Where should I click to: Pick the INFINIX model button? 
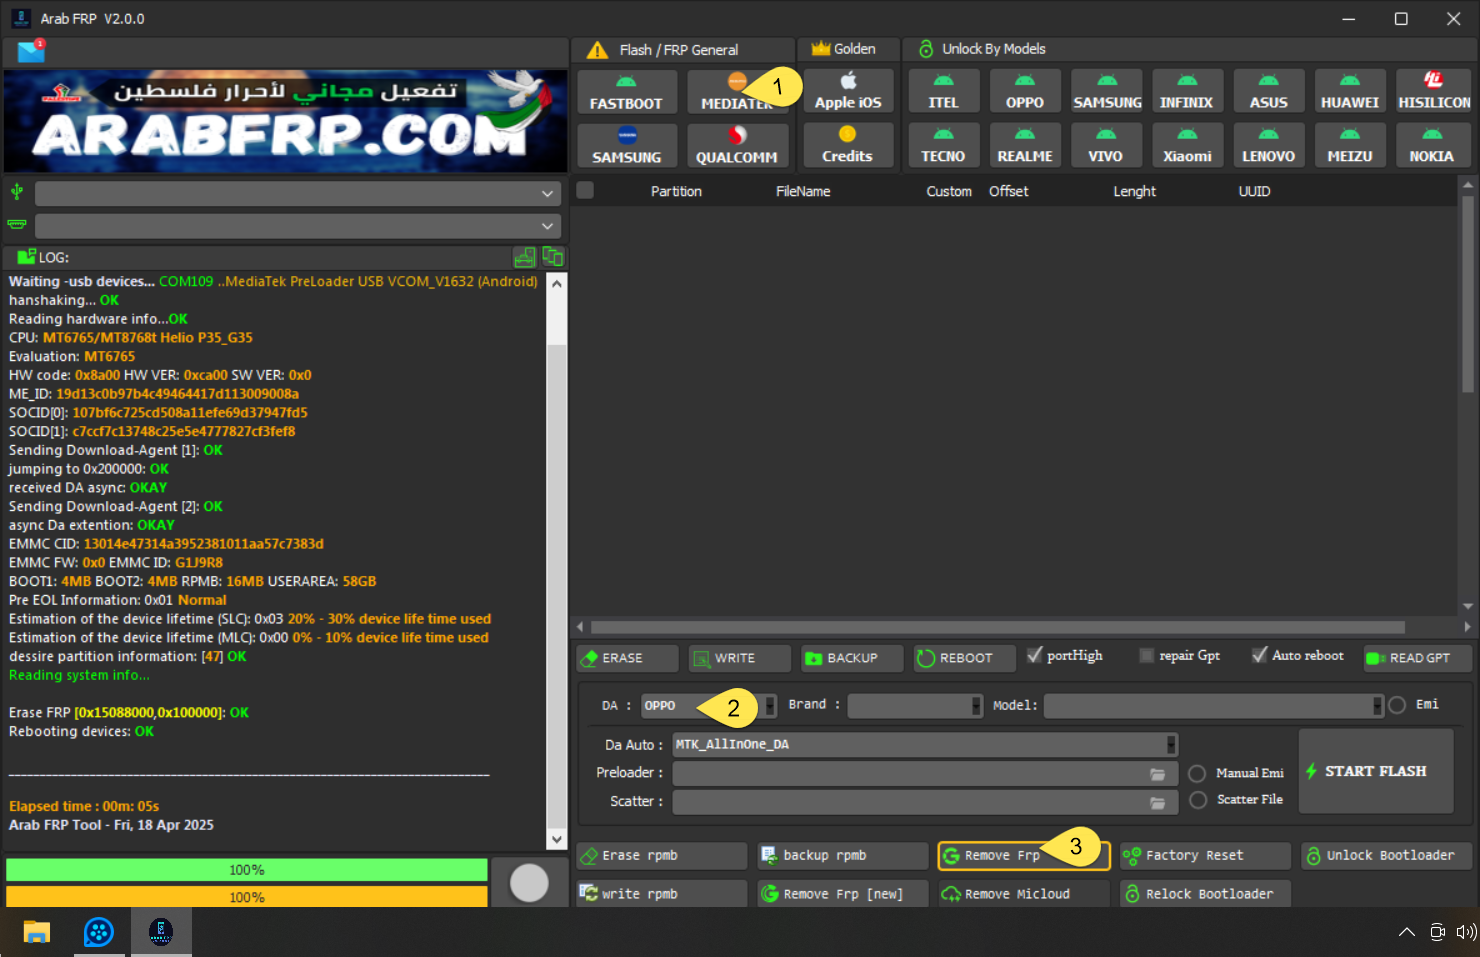pyautogui.click(x=1187, y=92)
